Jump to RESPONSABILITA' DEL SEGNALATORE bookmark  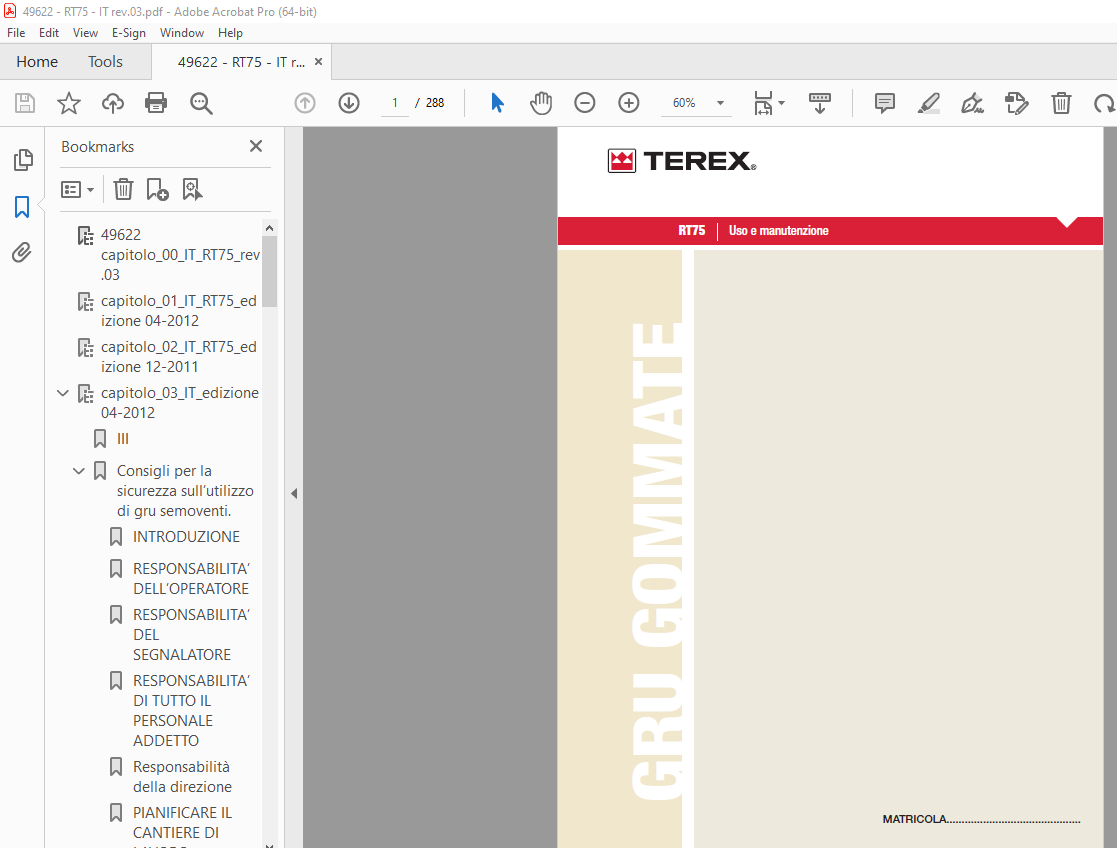coord(191,634)
